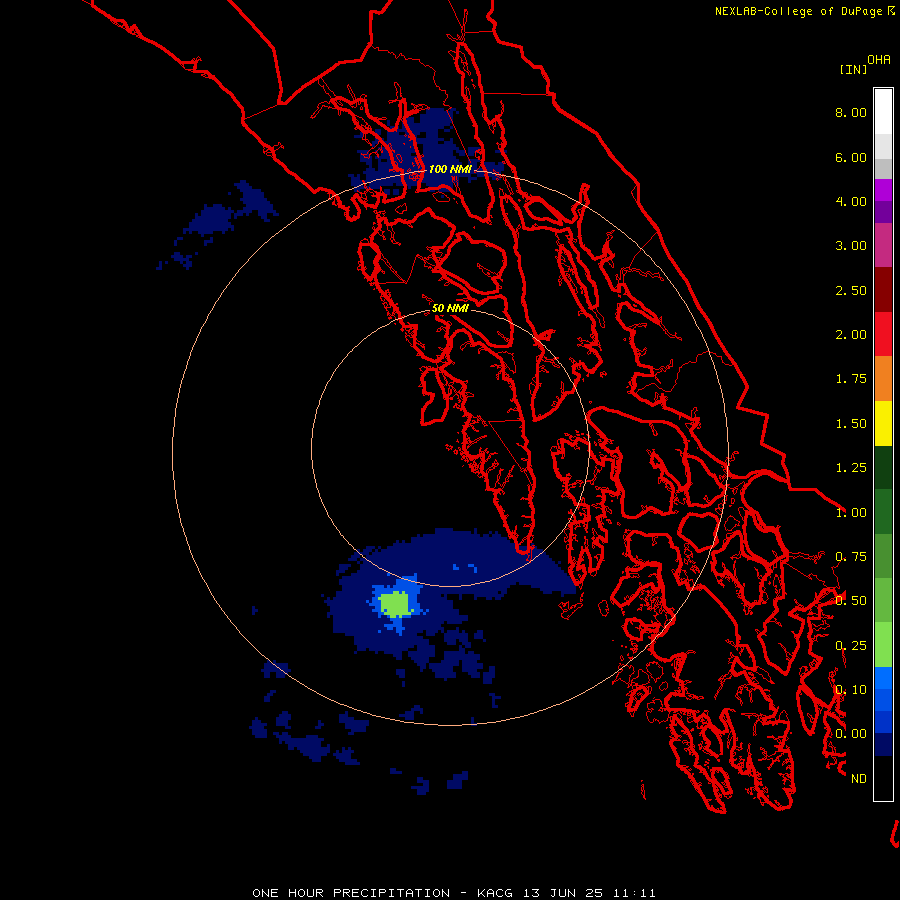This screenshot has height=900, width=900.
Task: Click the light green precipitation cell on the map
Action: 395,603
